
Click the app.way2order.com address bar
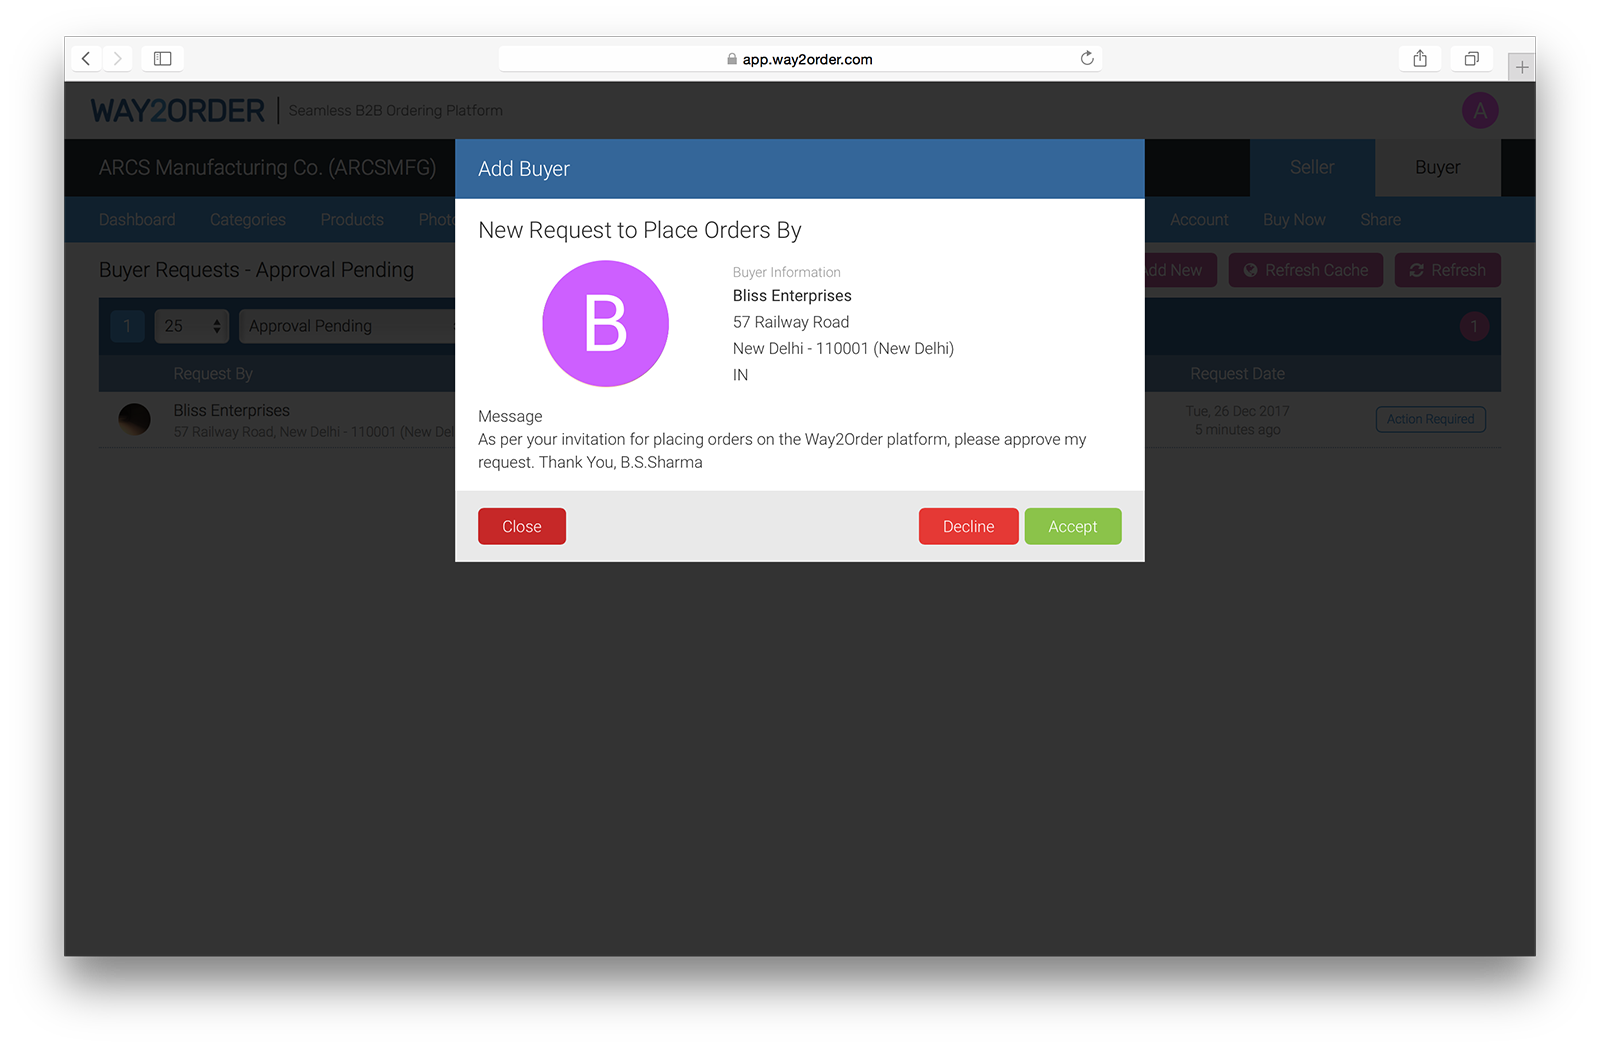point(800,59)
